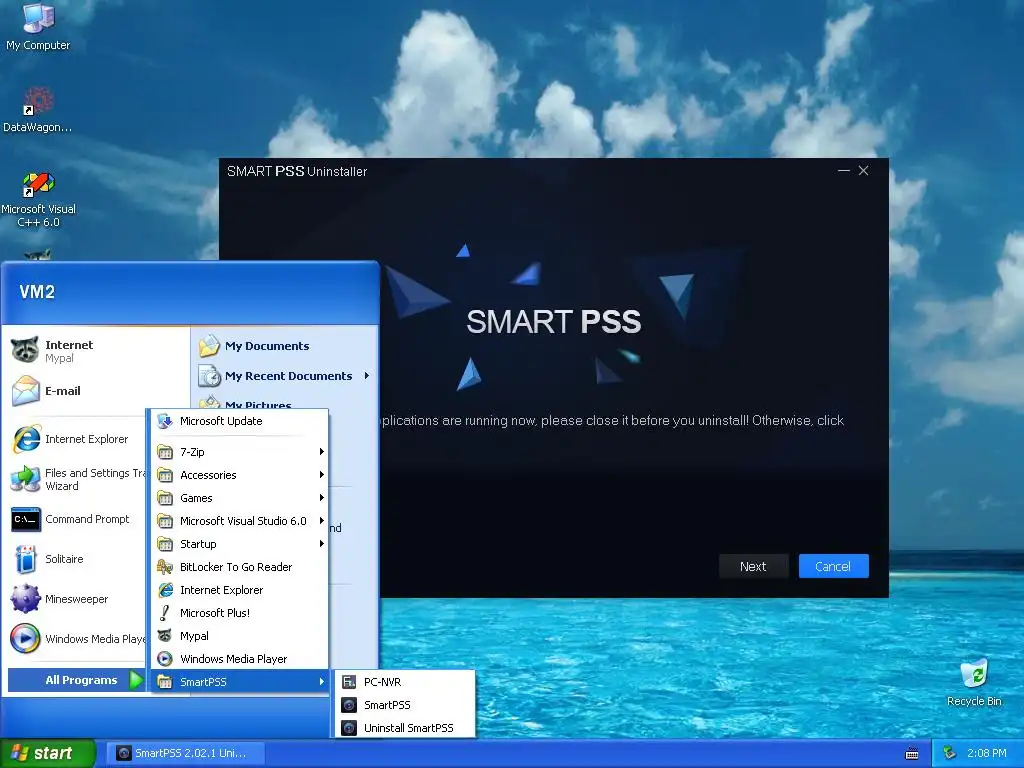1024x768 pixels.
Task: Select the Recycle Bin desktop icon
Action: [x=974, y=683]
